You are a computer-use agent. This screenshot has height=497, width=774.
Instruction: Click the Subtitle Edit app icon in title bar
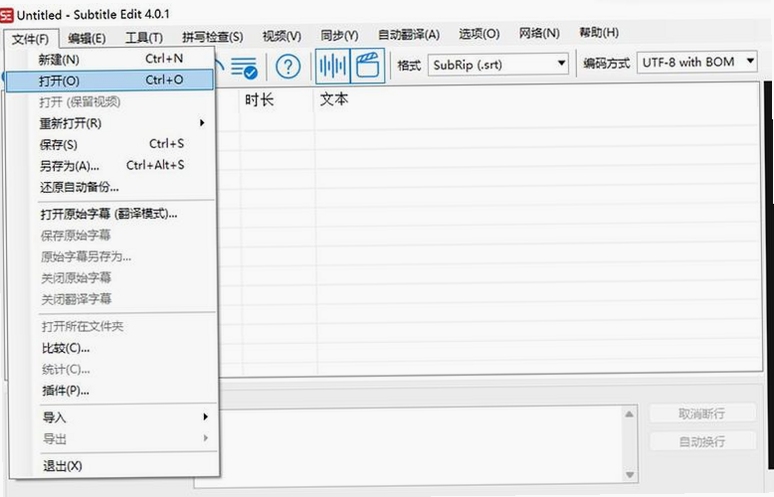click(7, 15)
